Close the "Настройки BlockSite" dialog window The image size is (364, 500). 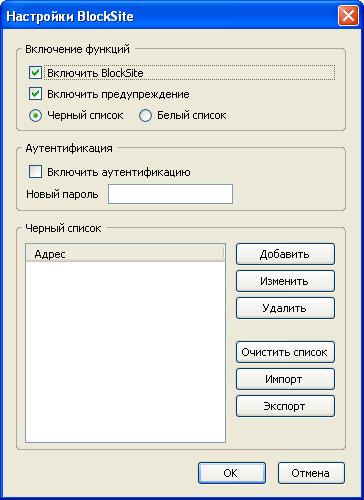(x=348, y=16)
